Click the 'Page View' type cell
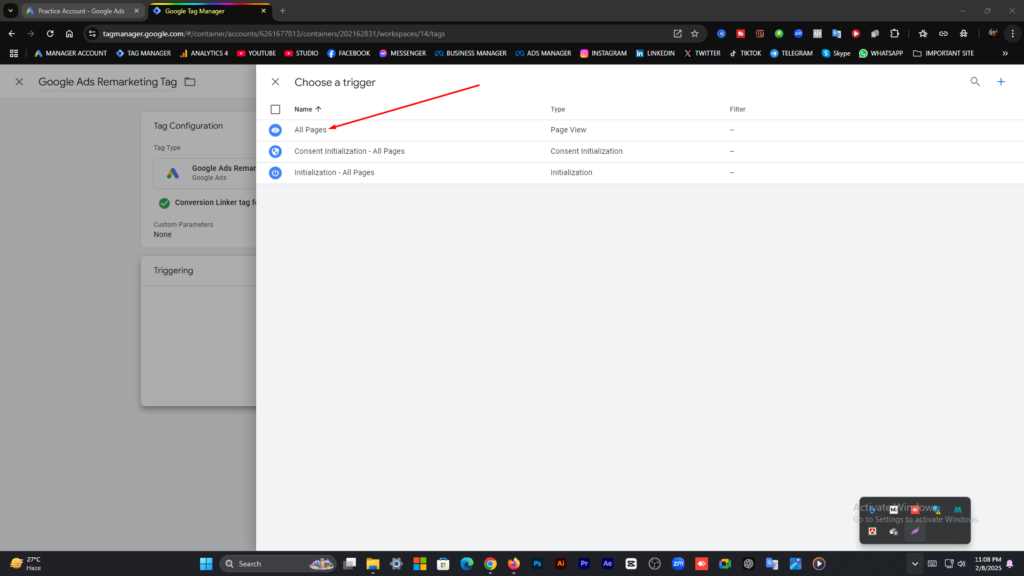This screenshot has width=1024, height=576. coord(568,130)
